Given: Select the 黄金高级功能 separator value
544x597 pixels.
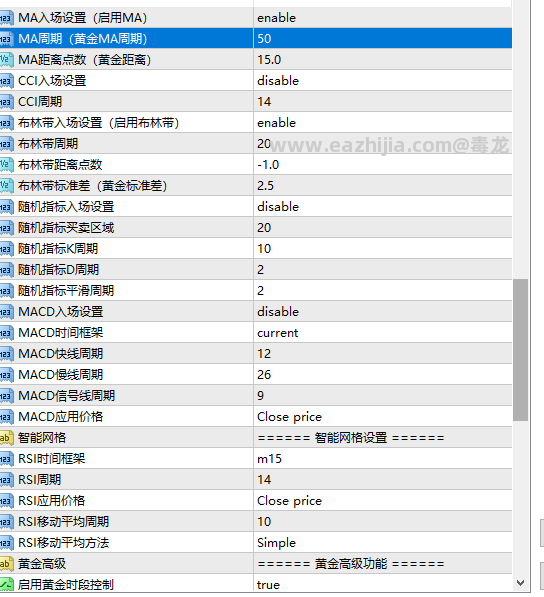Looking at the screenshot, I should point(351,564).
